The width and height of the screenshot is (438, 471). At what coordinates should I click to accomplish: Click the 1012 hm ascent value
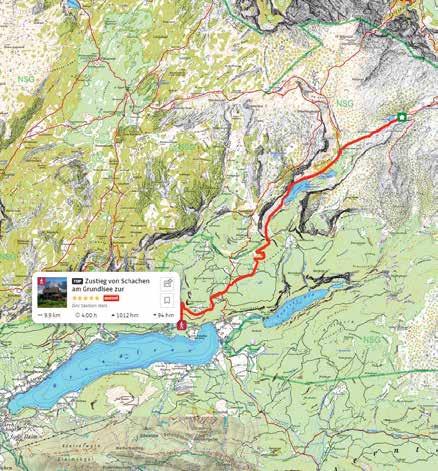click(x=127, y=315)
